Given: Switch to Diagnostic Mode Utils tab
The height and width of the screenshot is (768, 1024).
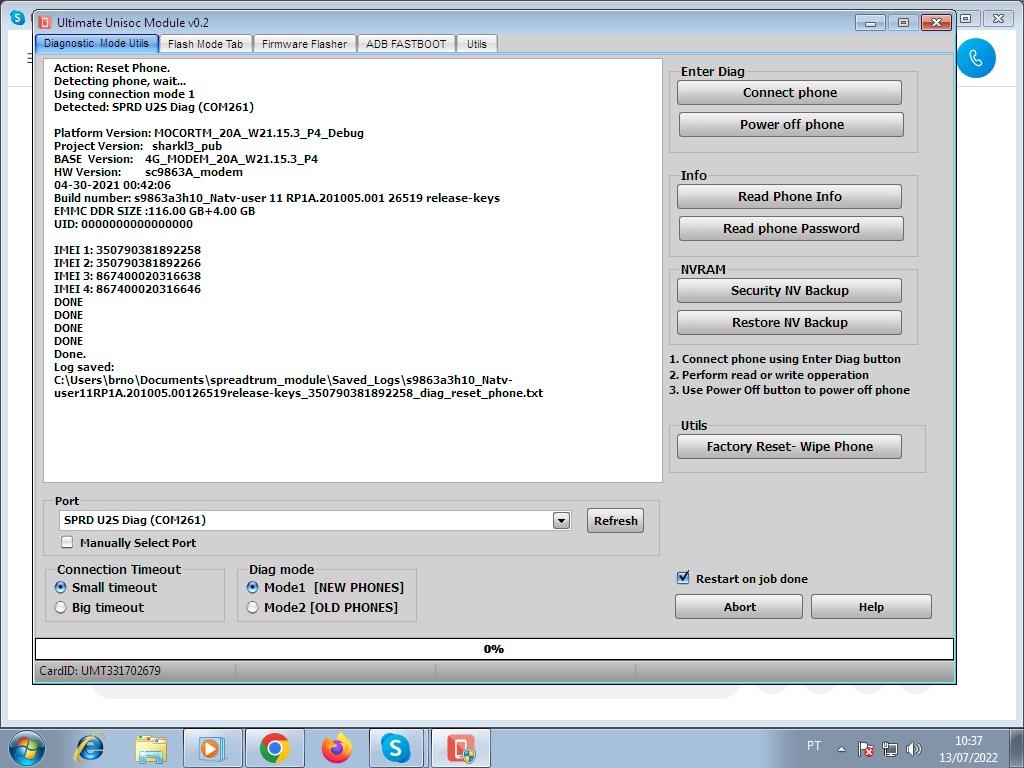Looking at the screenshot, I should click(97, 43).
